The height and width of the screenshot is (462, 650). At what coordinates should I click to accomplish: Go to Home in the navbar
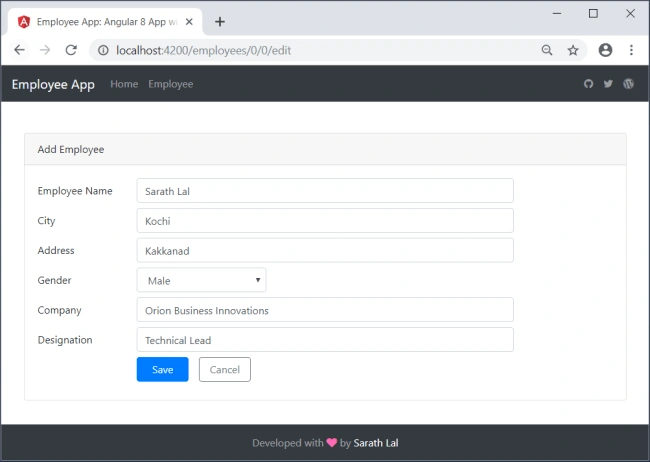point(124,84)
